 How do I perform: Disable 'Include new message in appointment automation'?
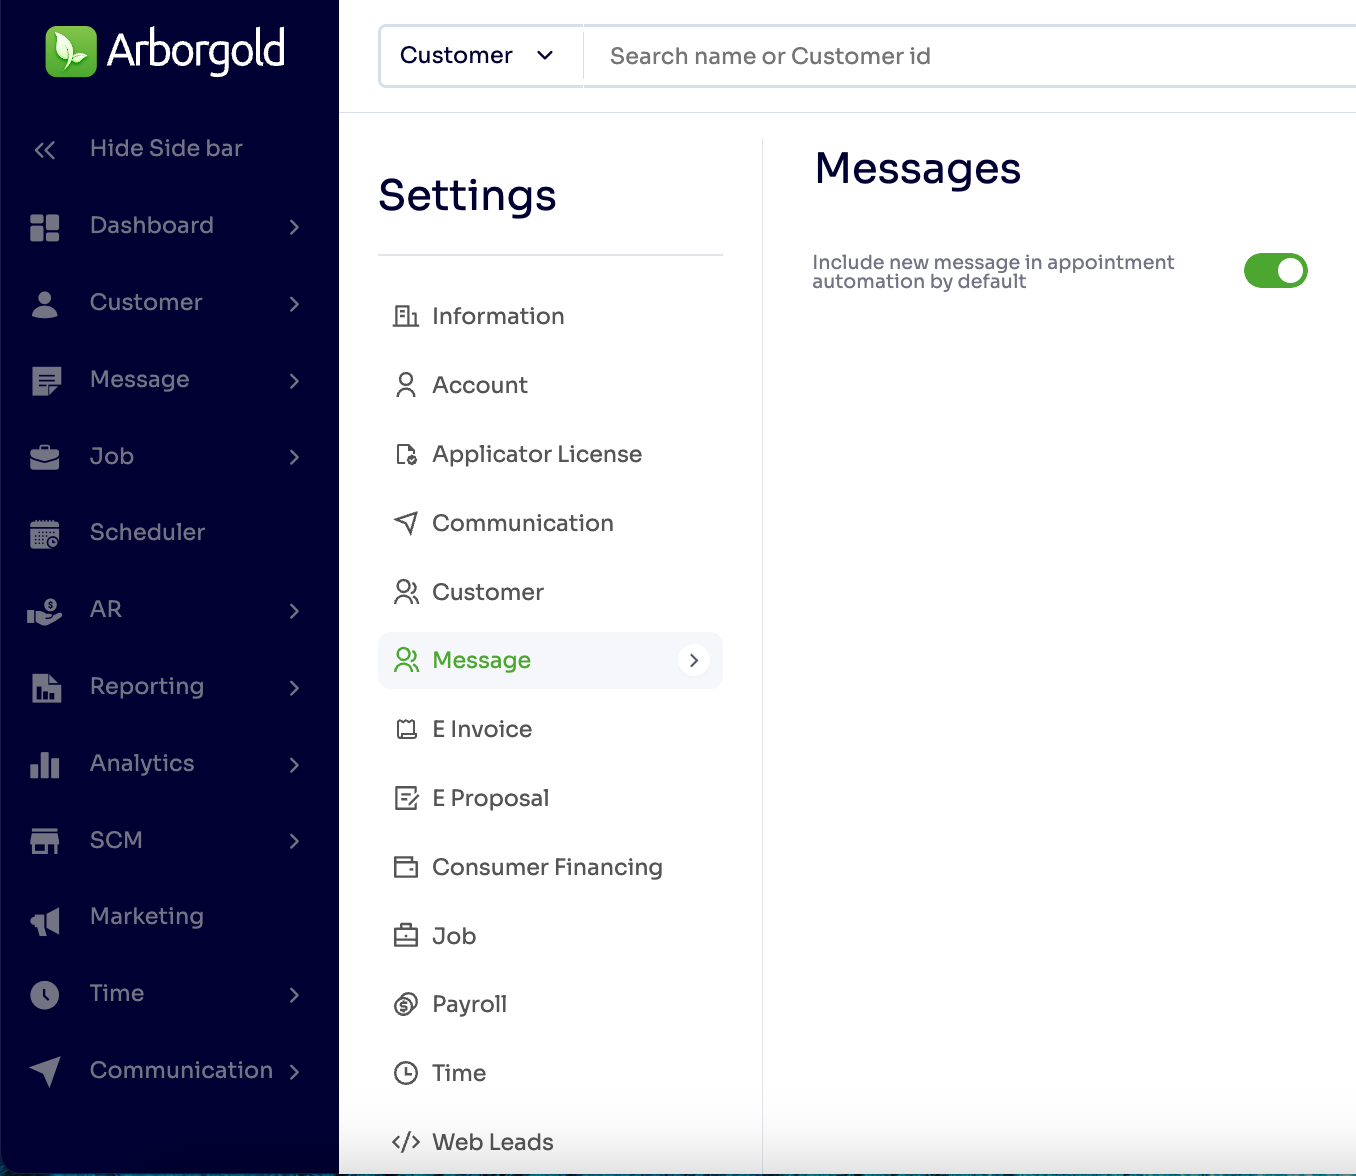1275,270
